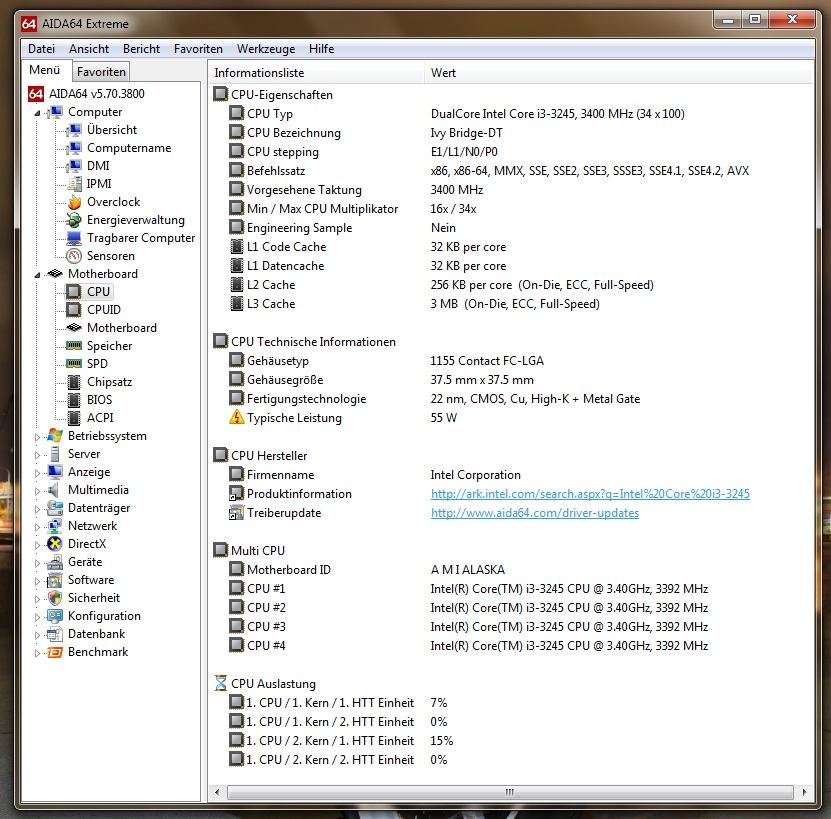Open the Hilfe menu
This screenshot has width=831, height=819.
click(x=321, y=49)
